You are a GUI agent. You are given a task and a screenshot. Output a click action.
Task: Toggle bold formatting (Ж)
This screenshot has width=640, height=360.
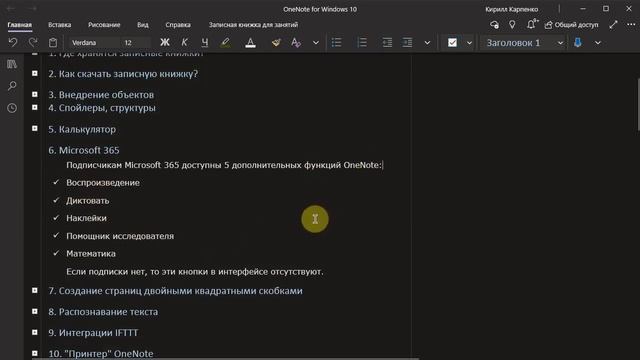164,42
